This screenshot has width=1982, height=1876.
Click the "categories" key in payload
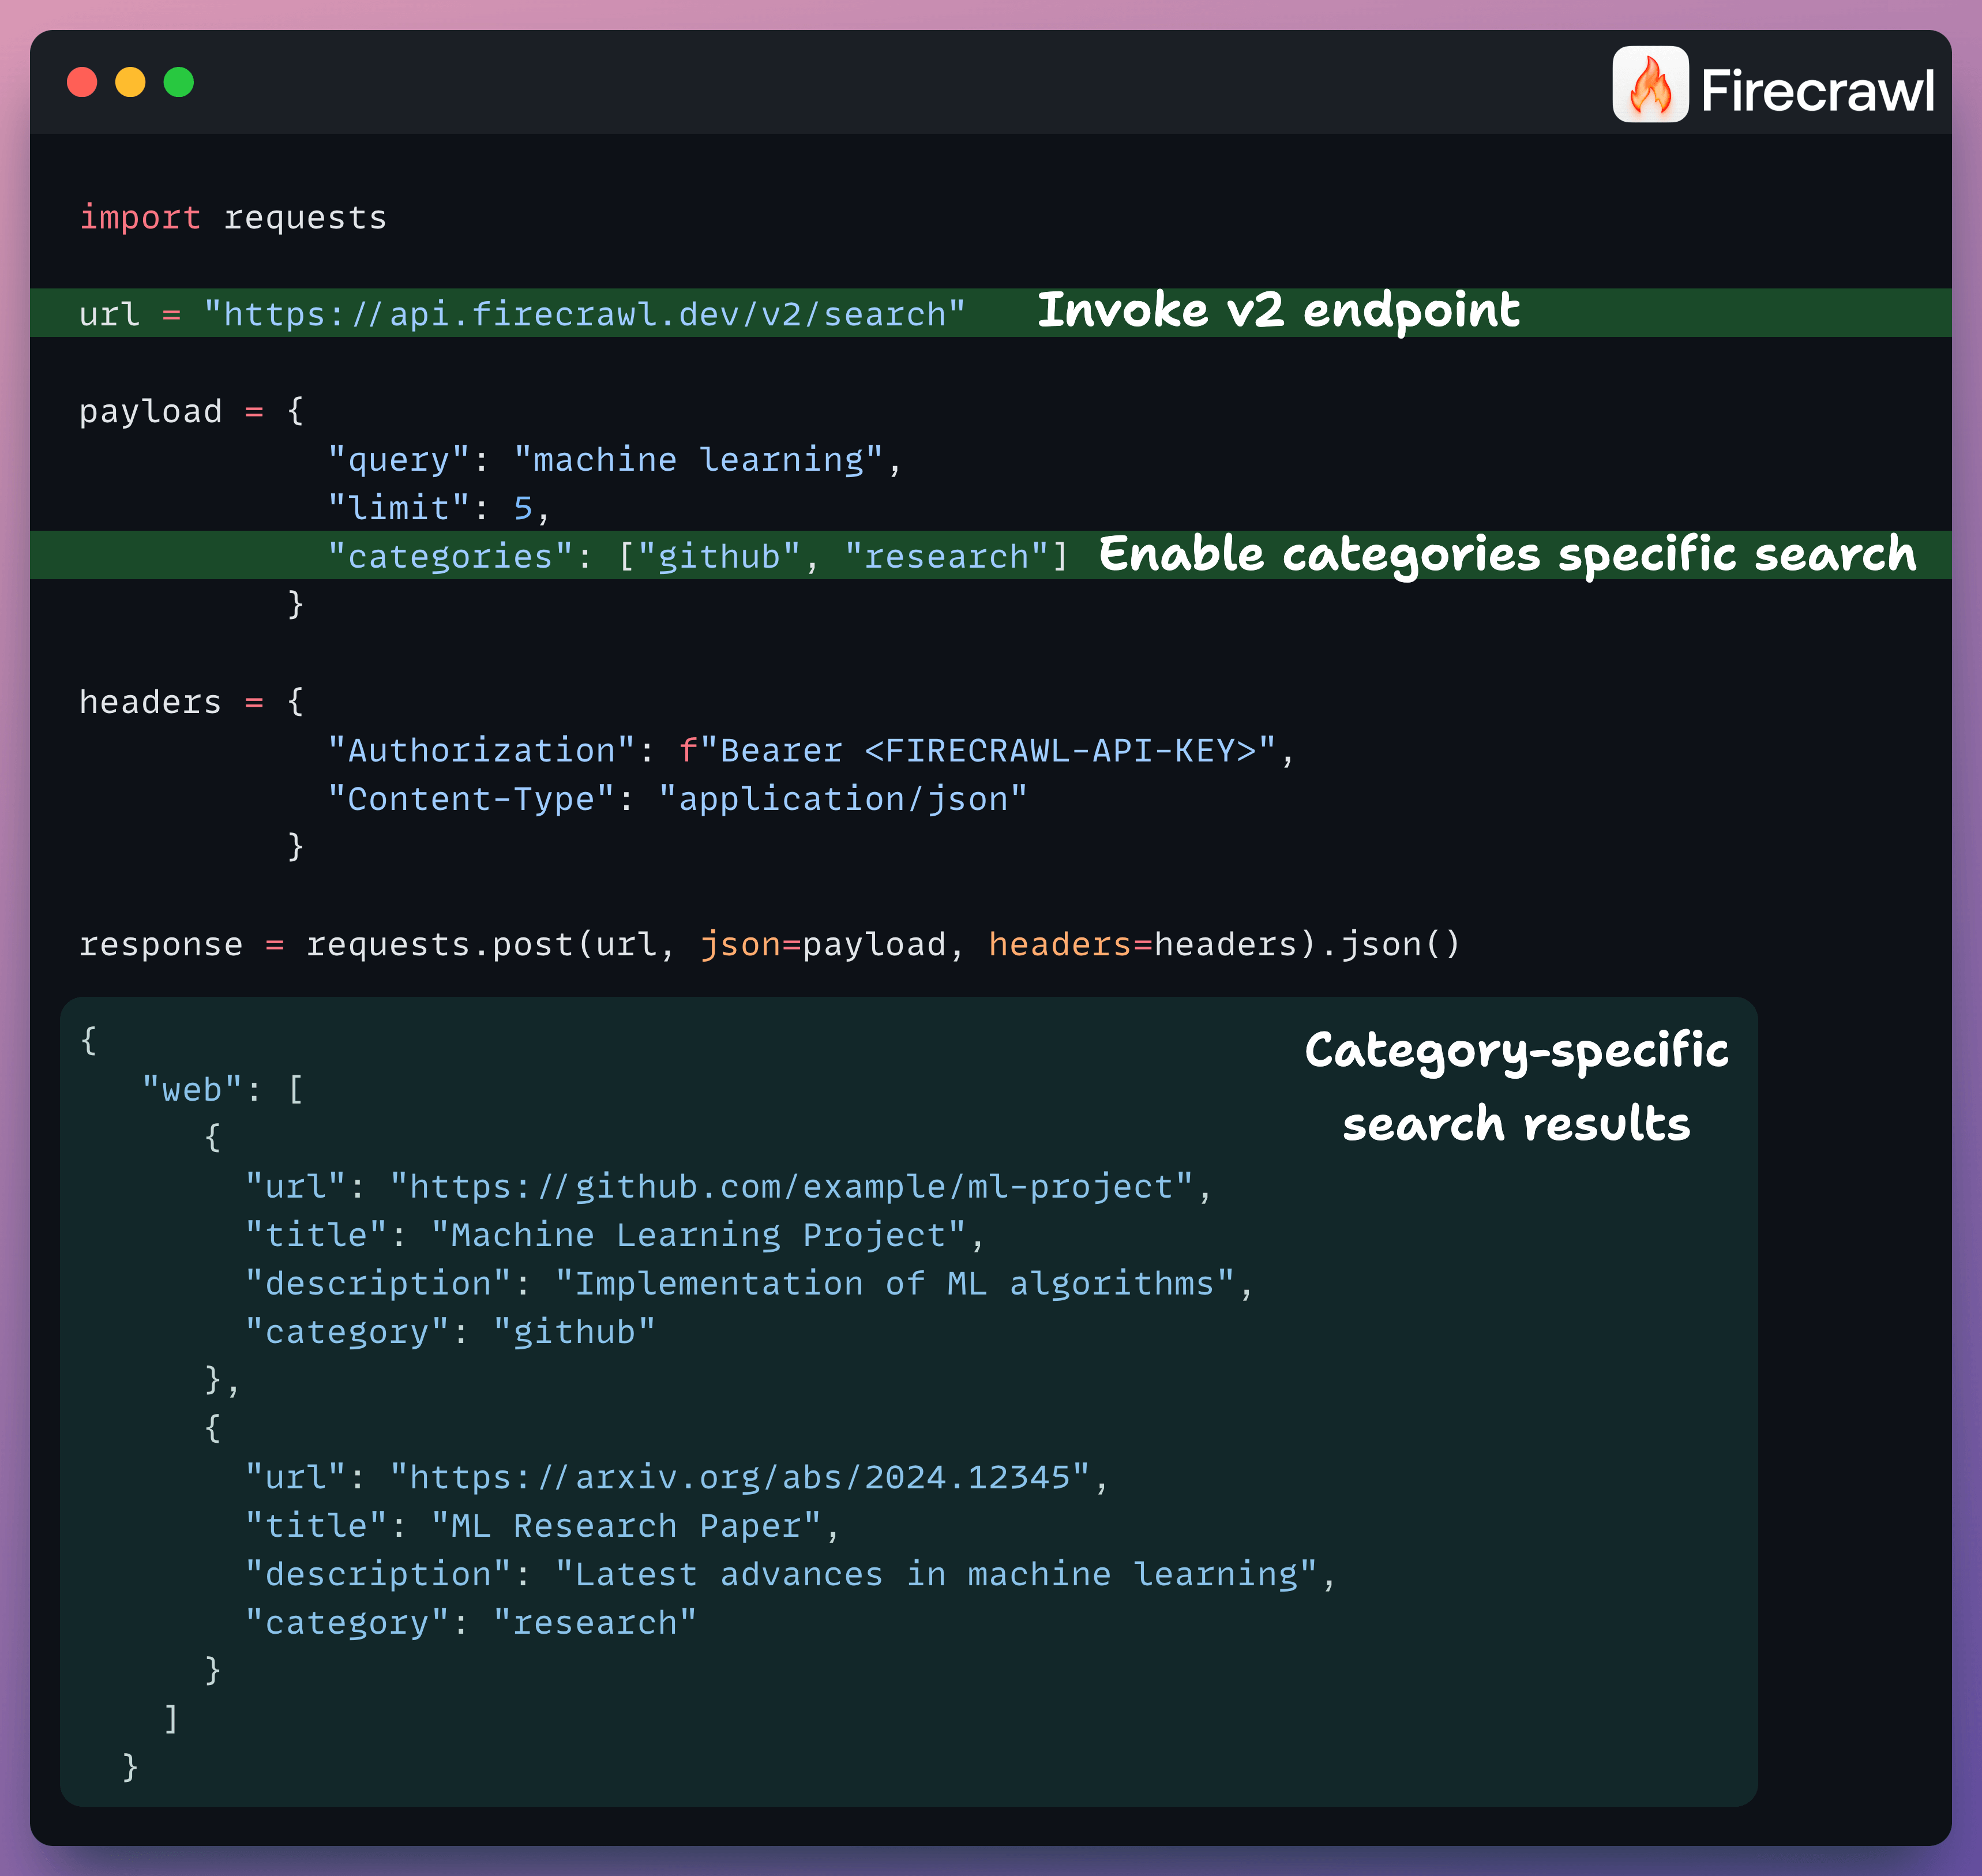[x=450, y=556]
